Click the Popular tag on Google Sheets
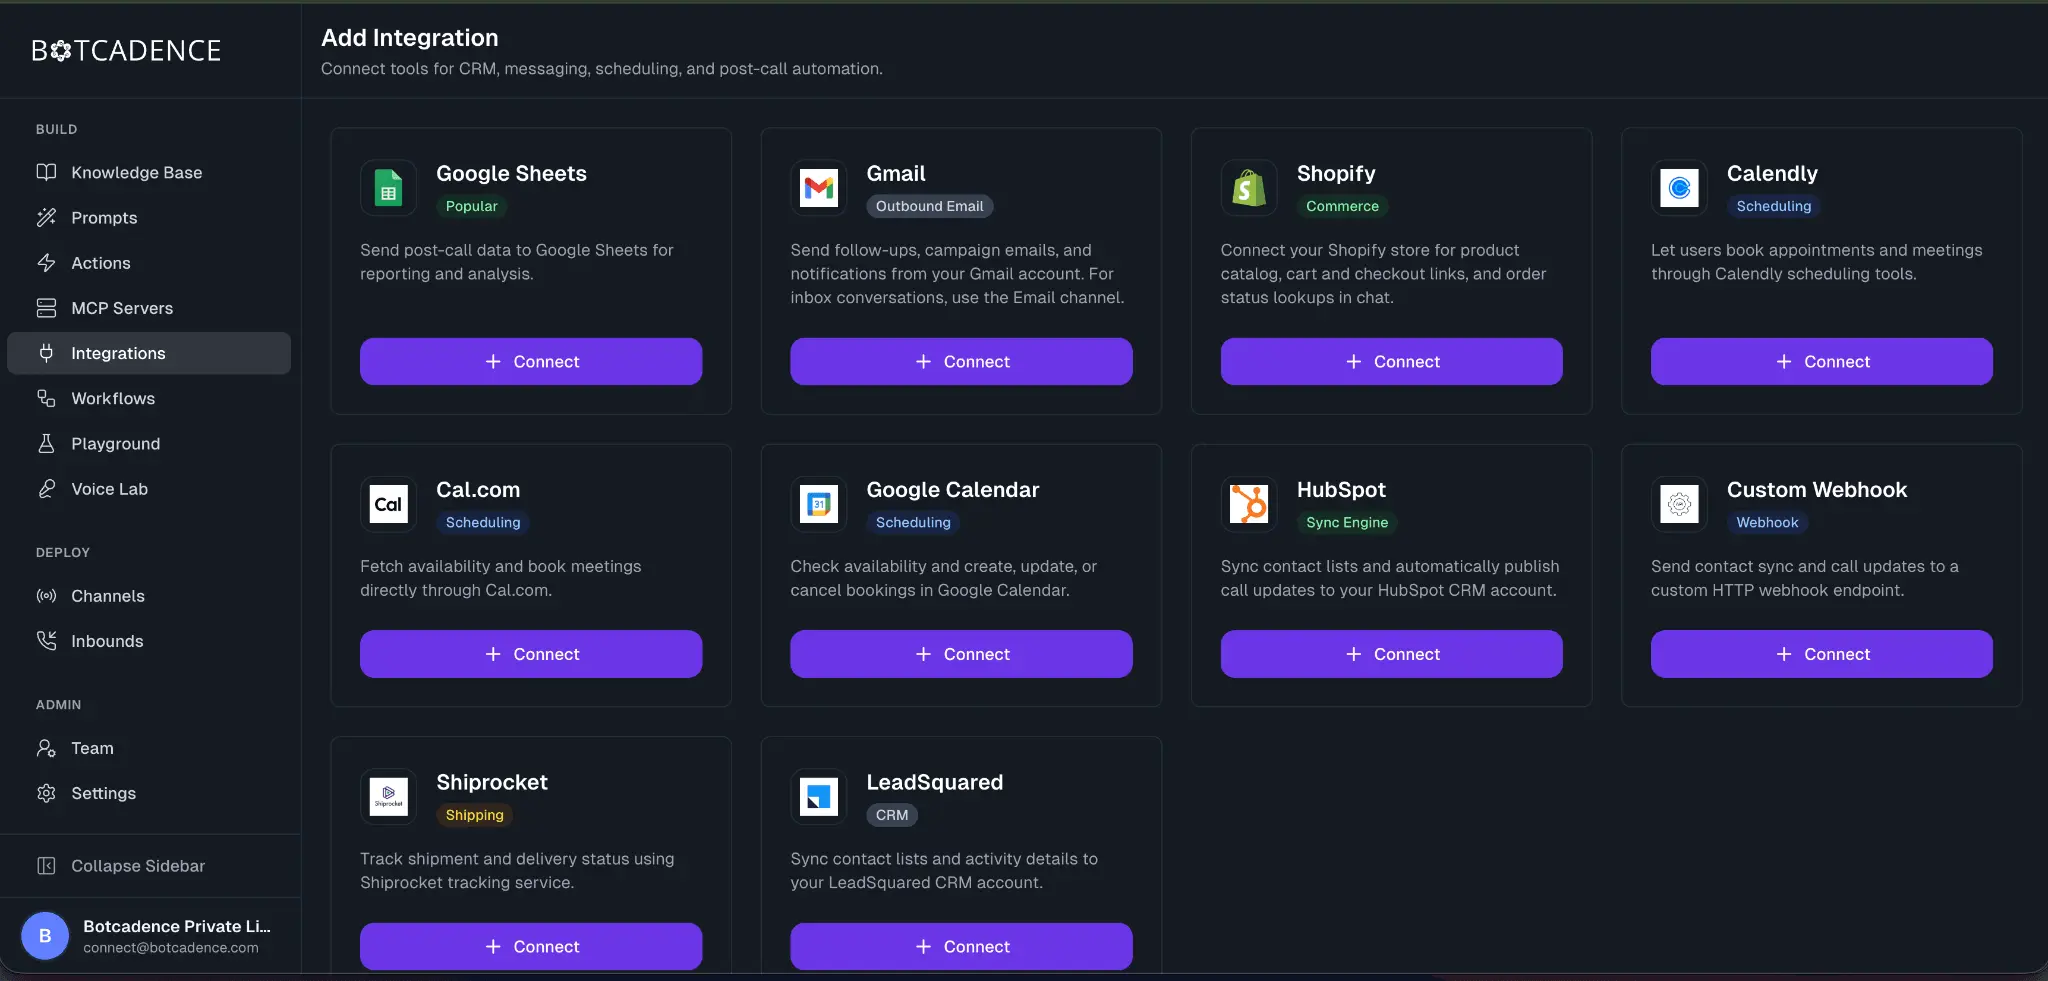This screenshot has width=2048, height=981. pos(471,206)
